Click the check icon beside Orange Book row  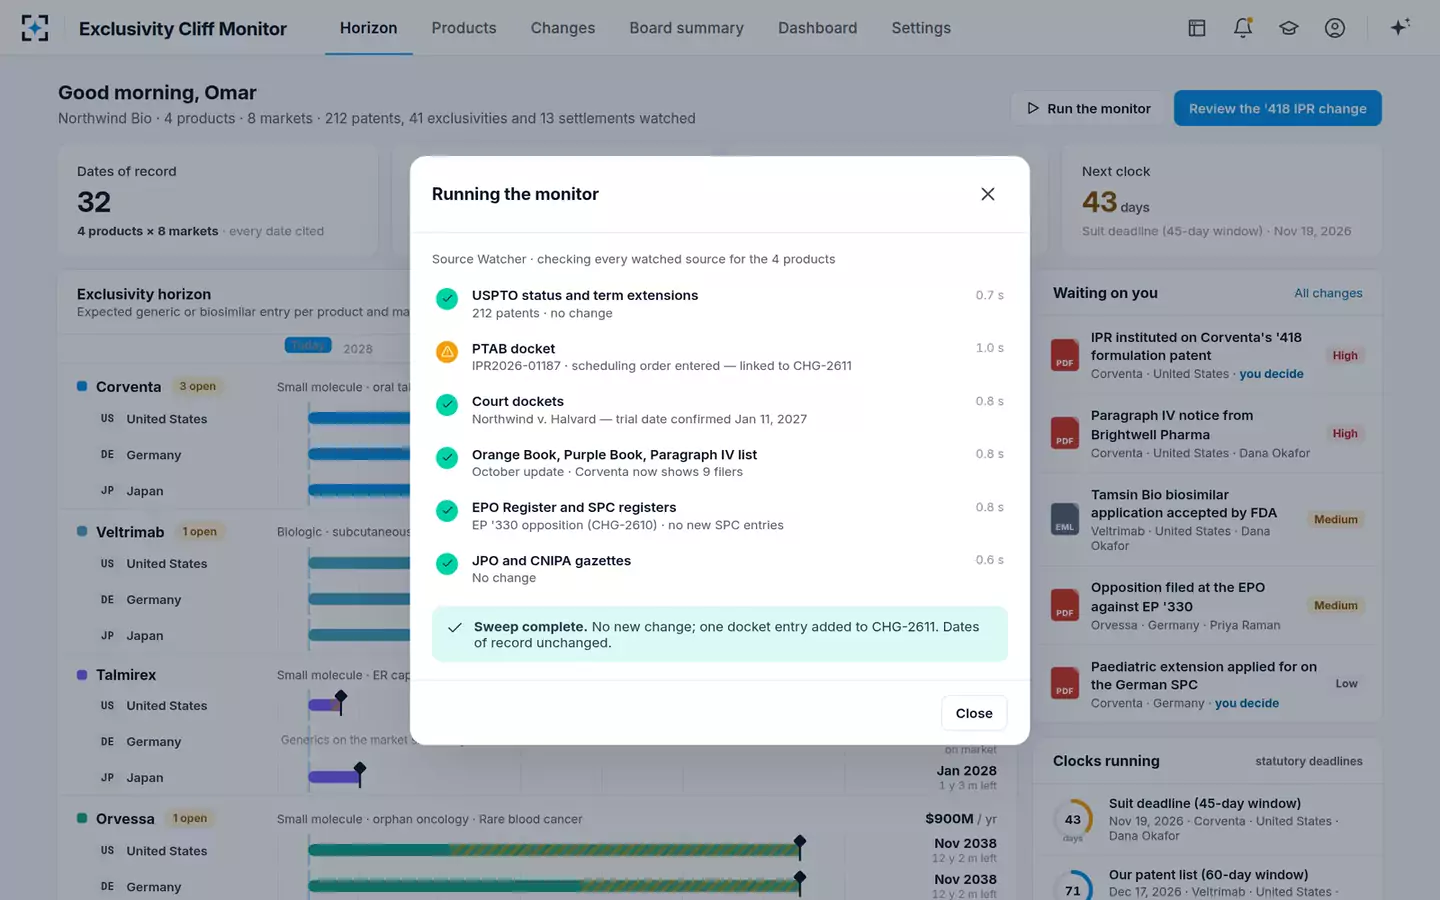pyautogui.click(x=447, y=458)
